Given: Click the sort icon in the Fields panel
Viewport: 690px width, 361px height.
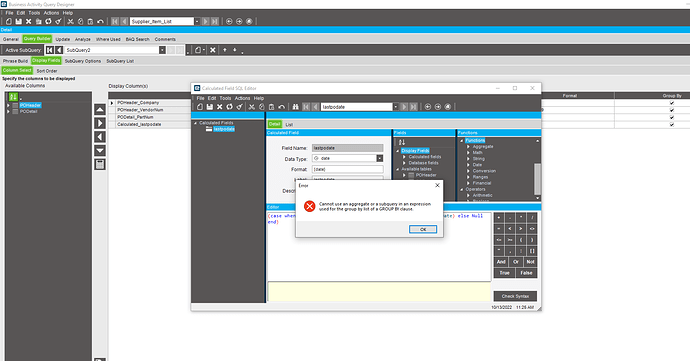Looking at the screenshot, I should pyautogui.click(x=401, y=142).
